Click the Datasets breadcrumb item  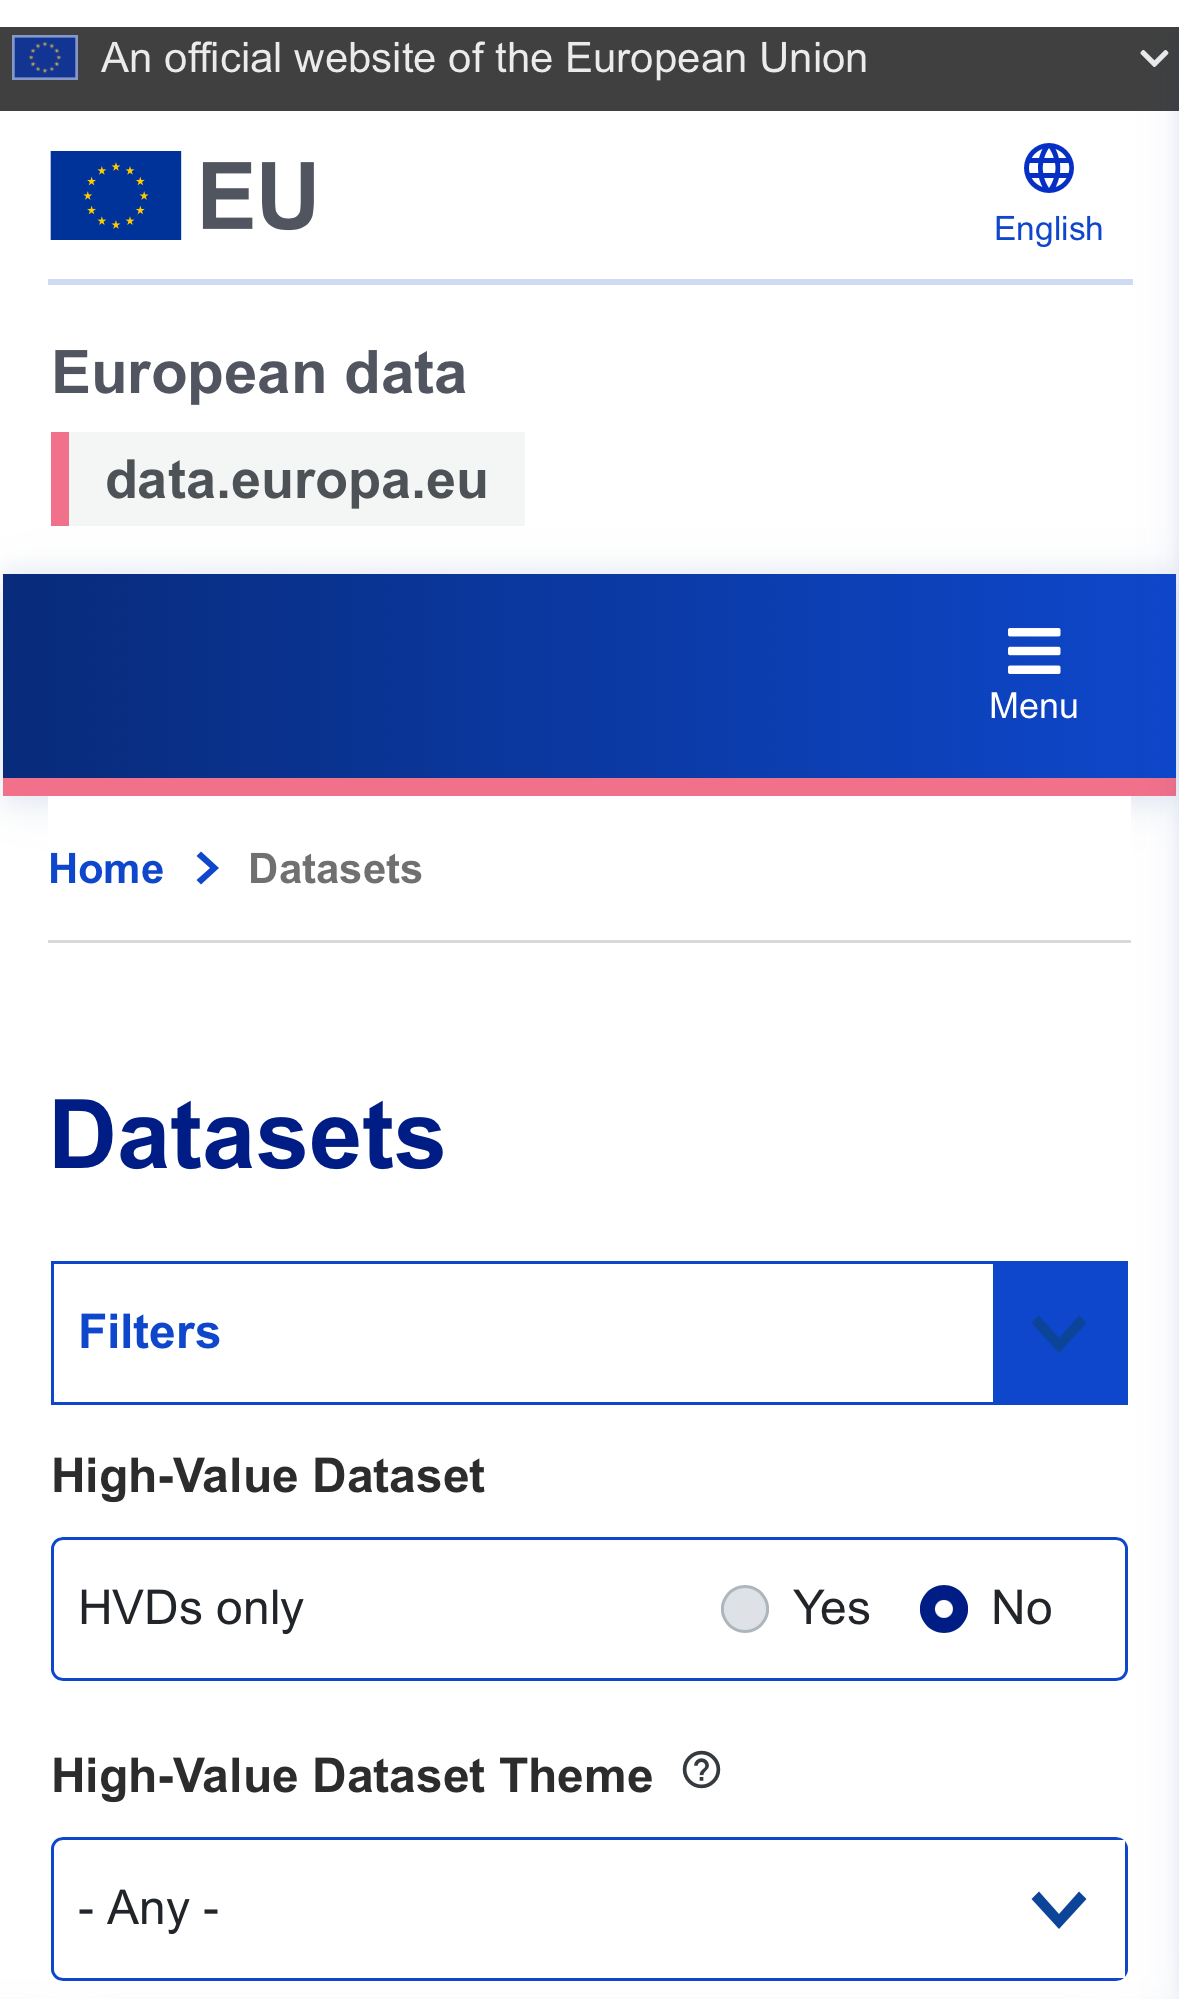click(335, 869)
